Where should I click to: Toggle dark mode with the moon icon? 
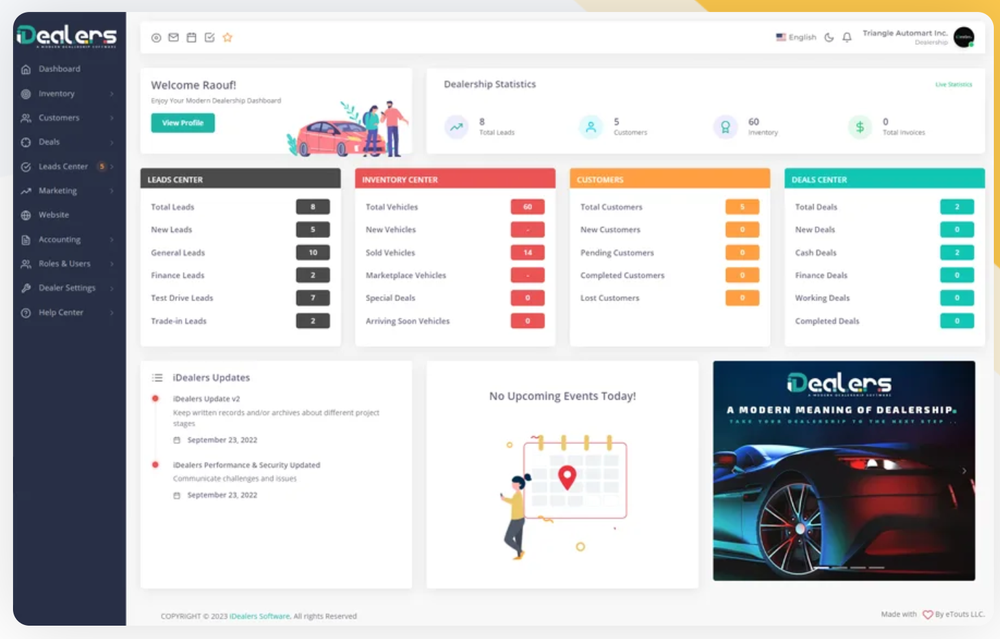[829, 37]
